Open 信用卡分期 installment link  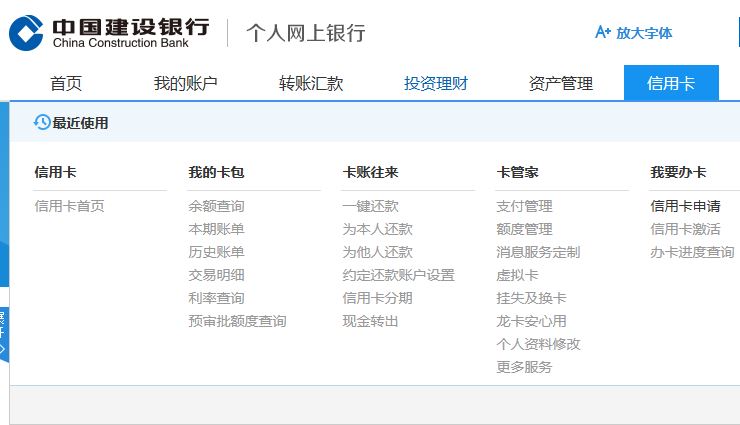click(x=377, y=298)
